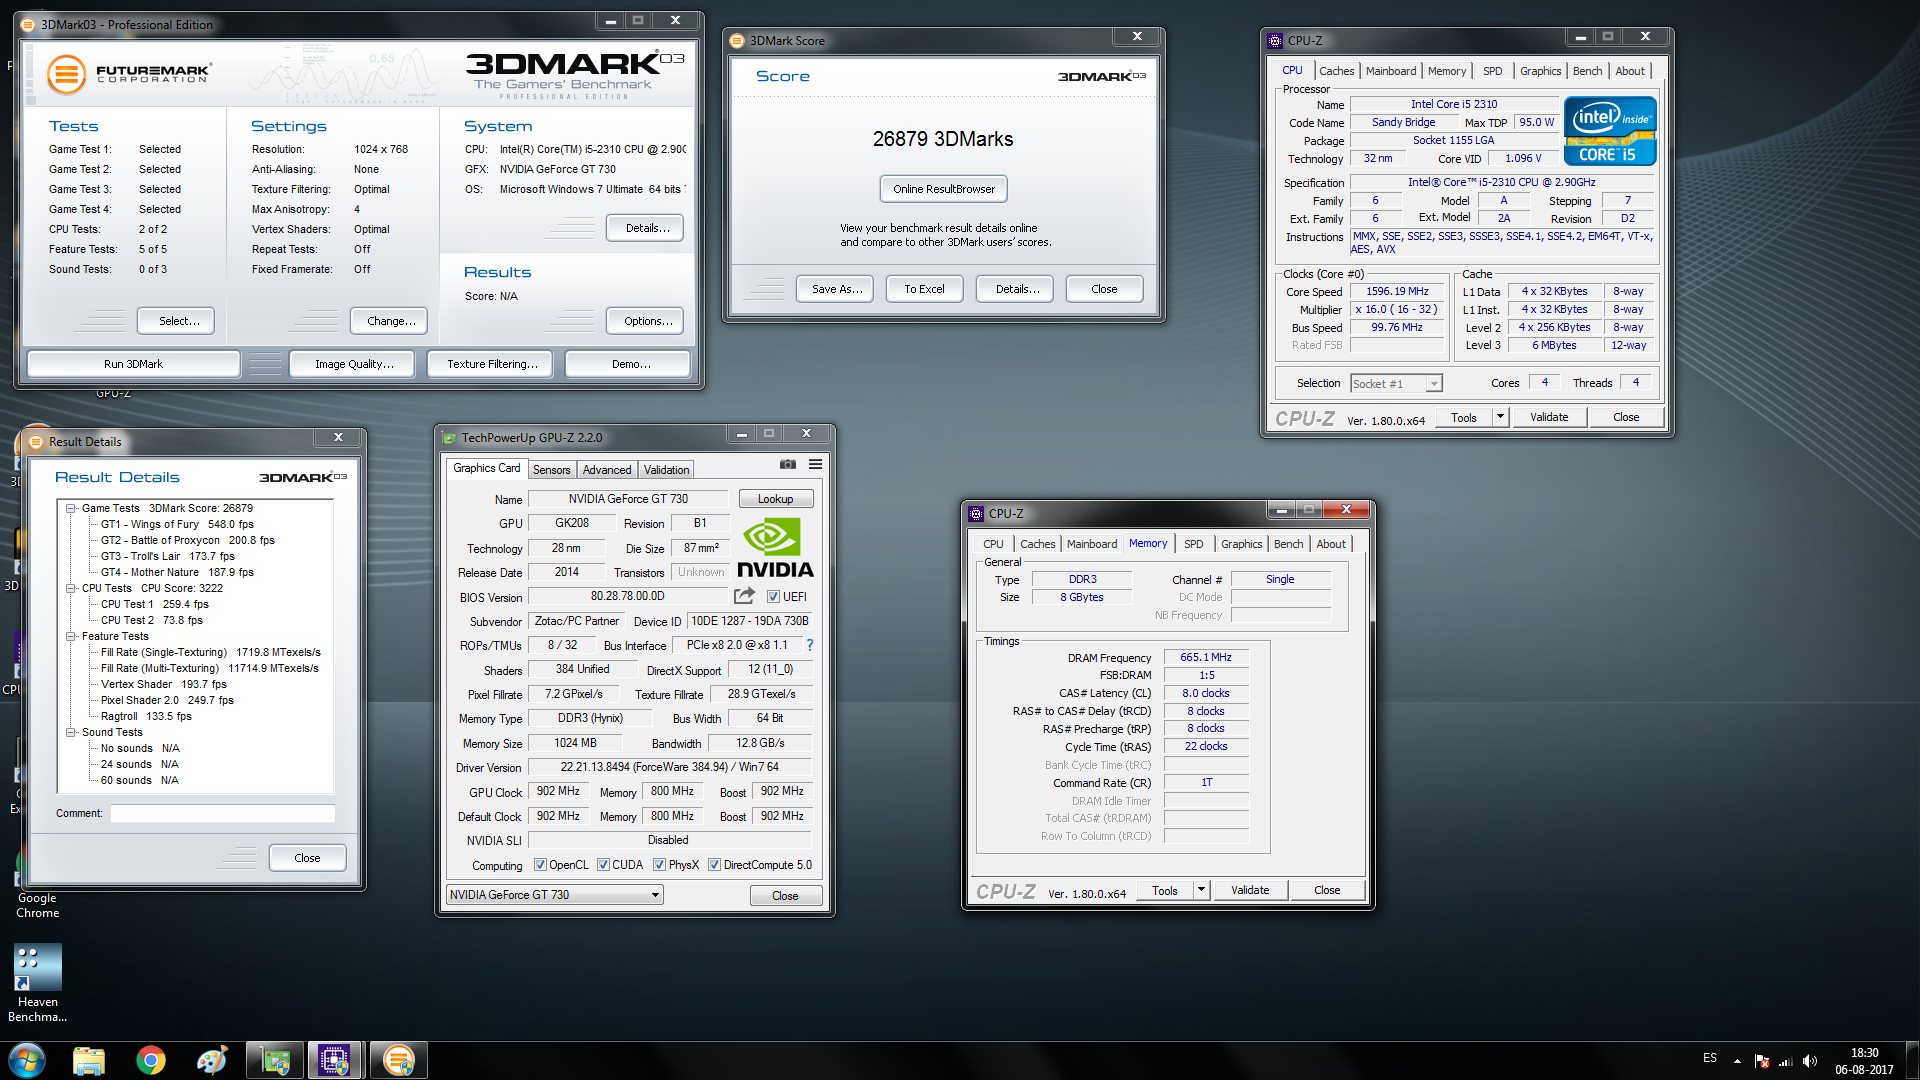Viewport: 1920px width, 1080px height.
Task: Click the NVIDIA logo in GPU-Z
Action: tap(775, 548)
